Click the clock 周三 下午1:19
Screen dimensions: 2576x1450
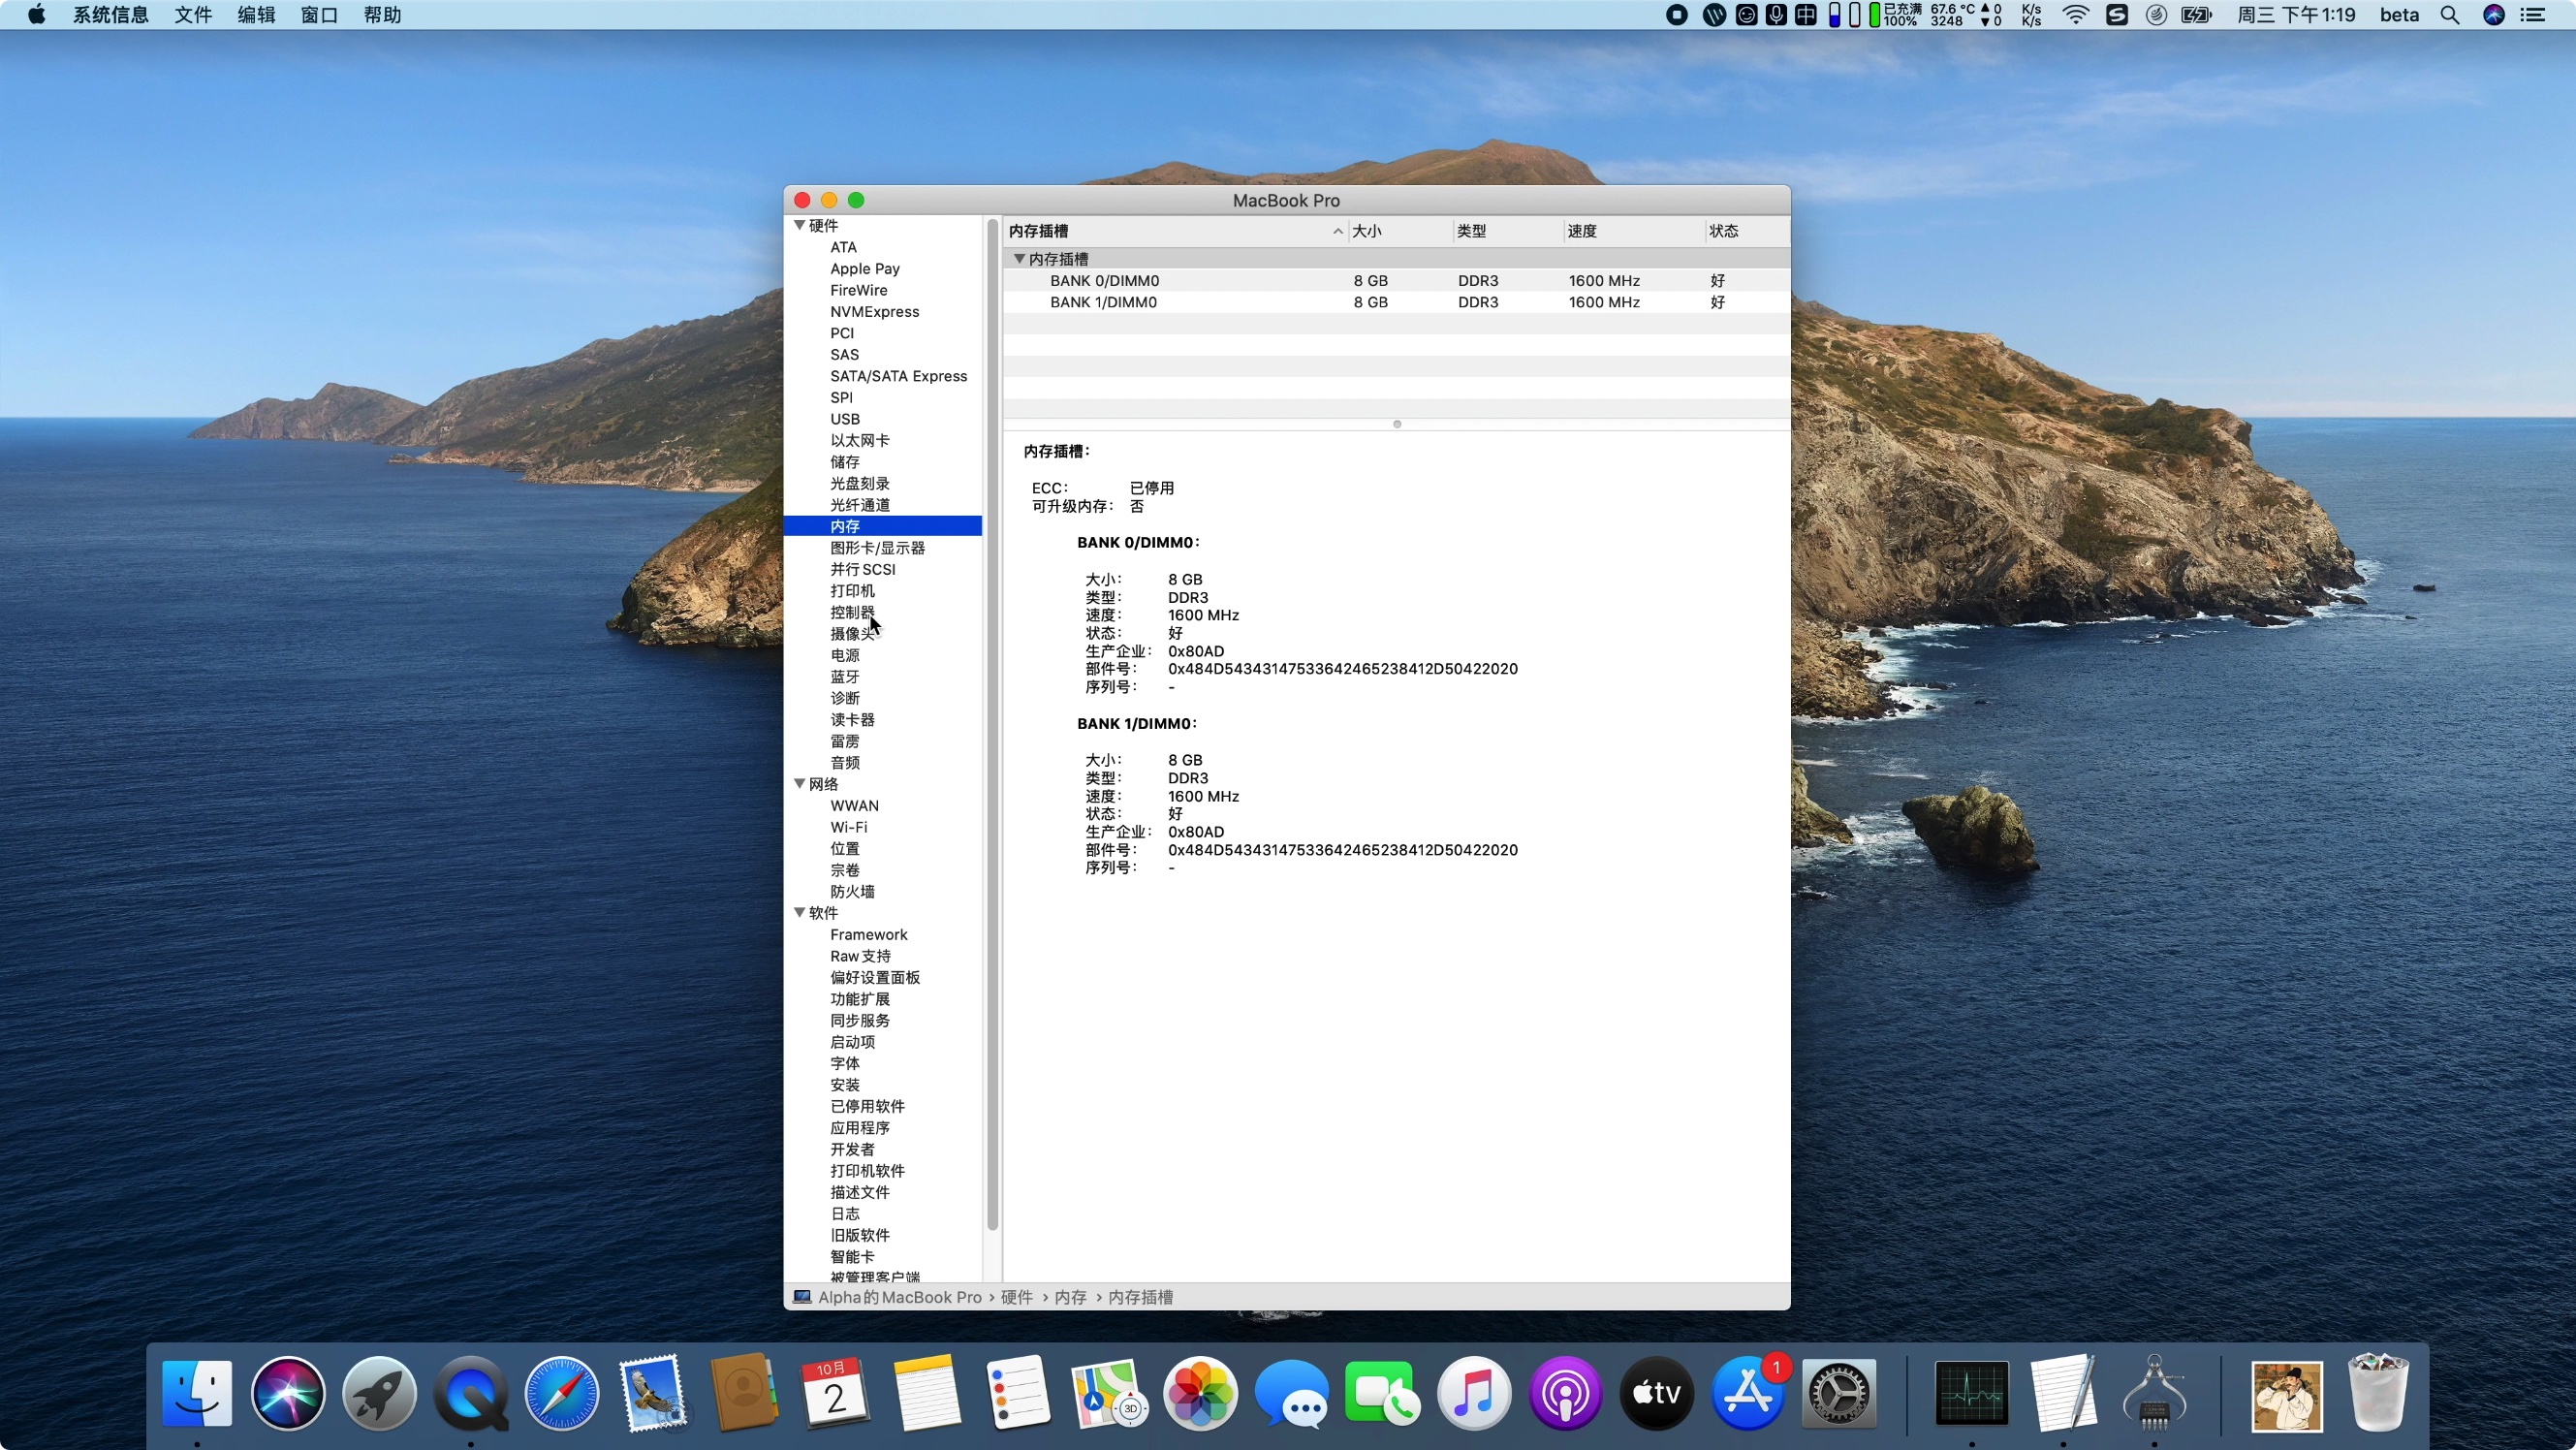coord(2296,15)
